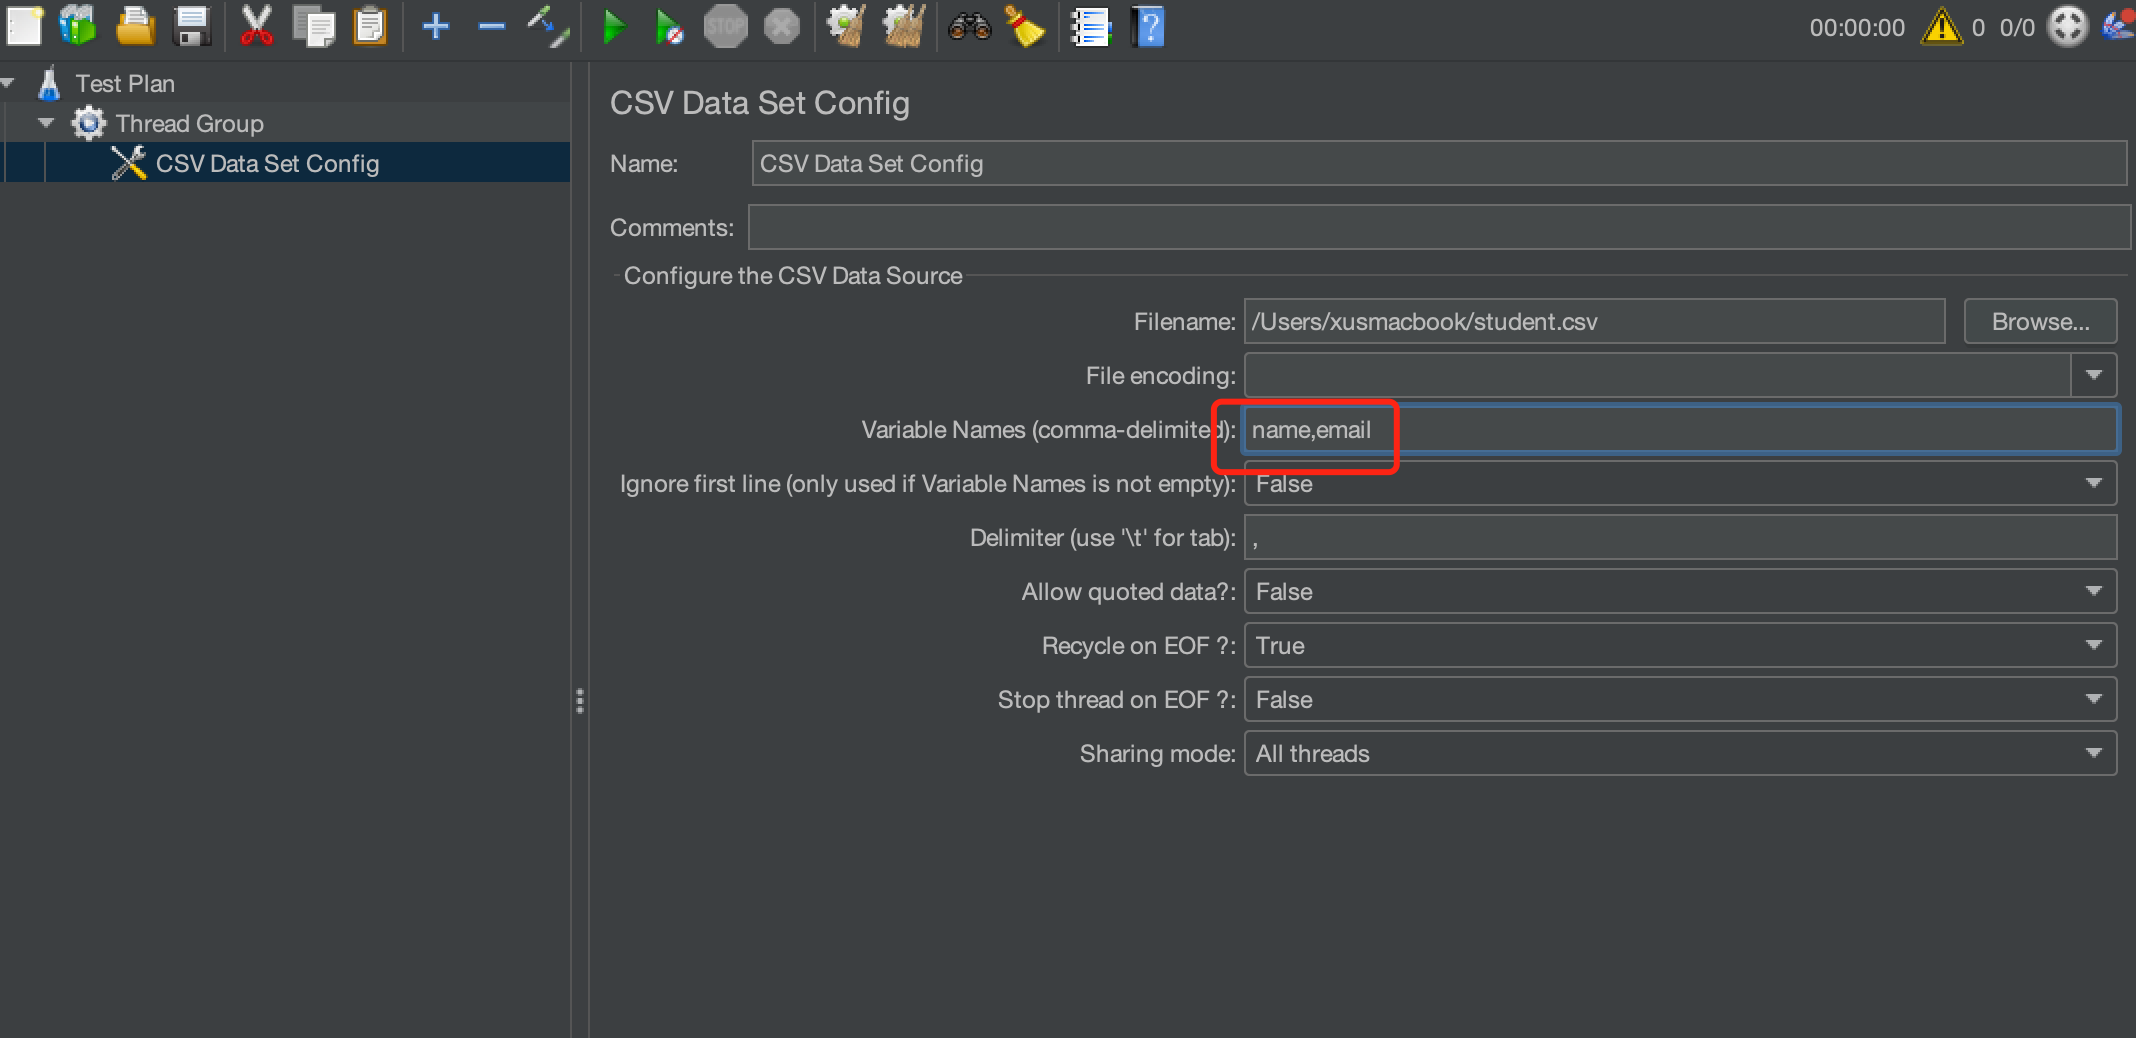Toggle the expand tree arrows icon
Image resolution: width=2136 pixels, height=1038 pixels.
point(547,26)
